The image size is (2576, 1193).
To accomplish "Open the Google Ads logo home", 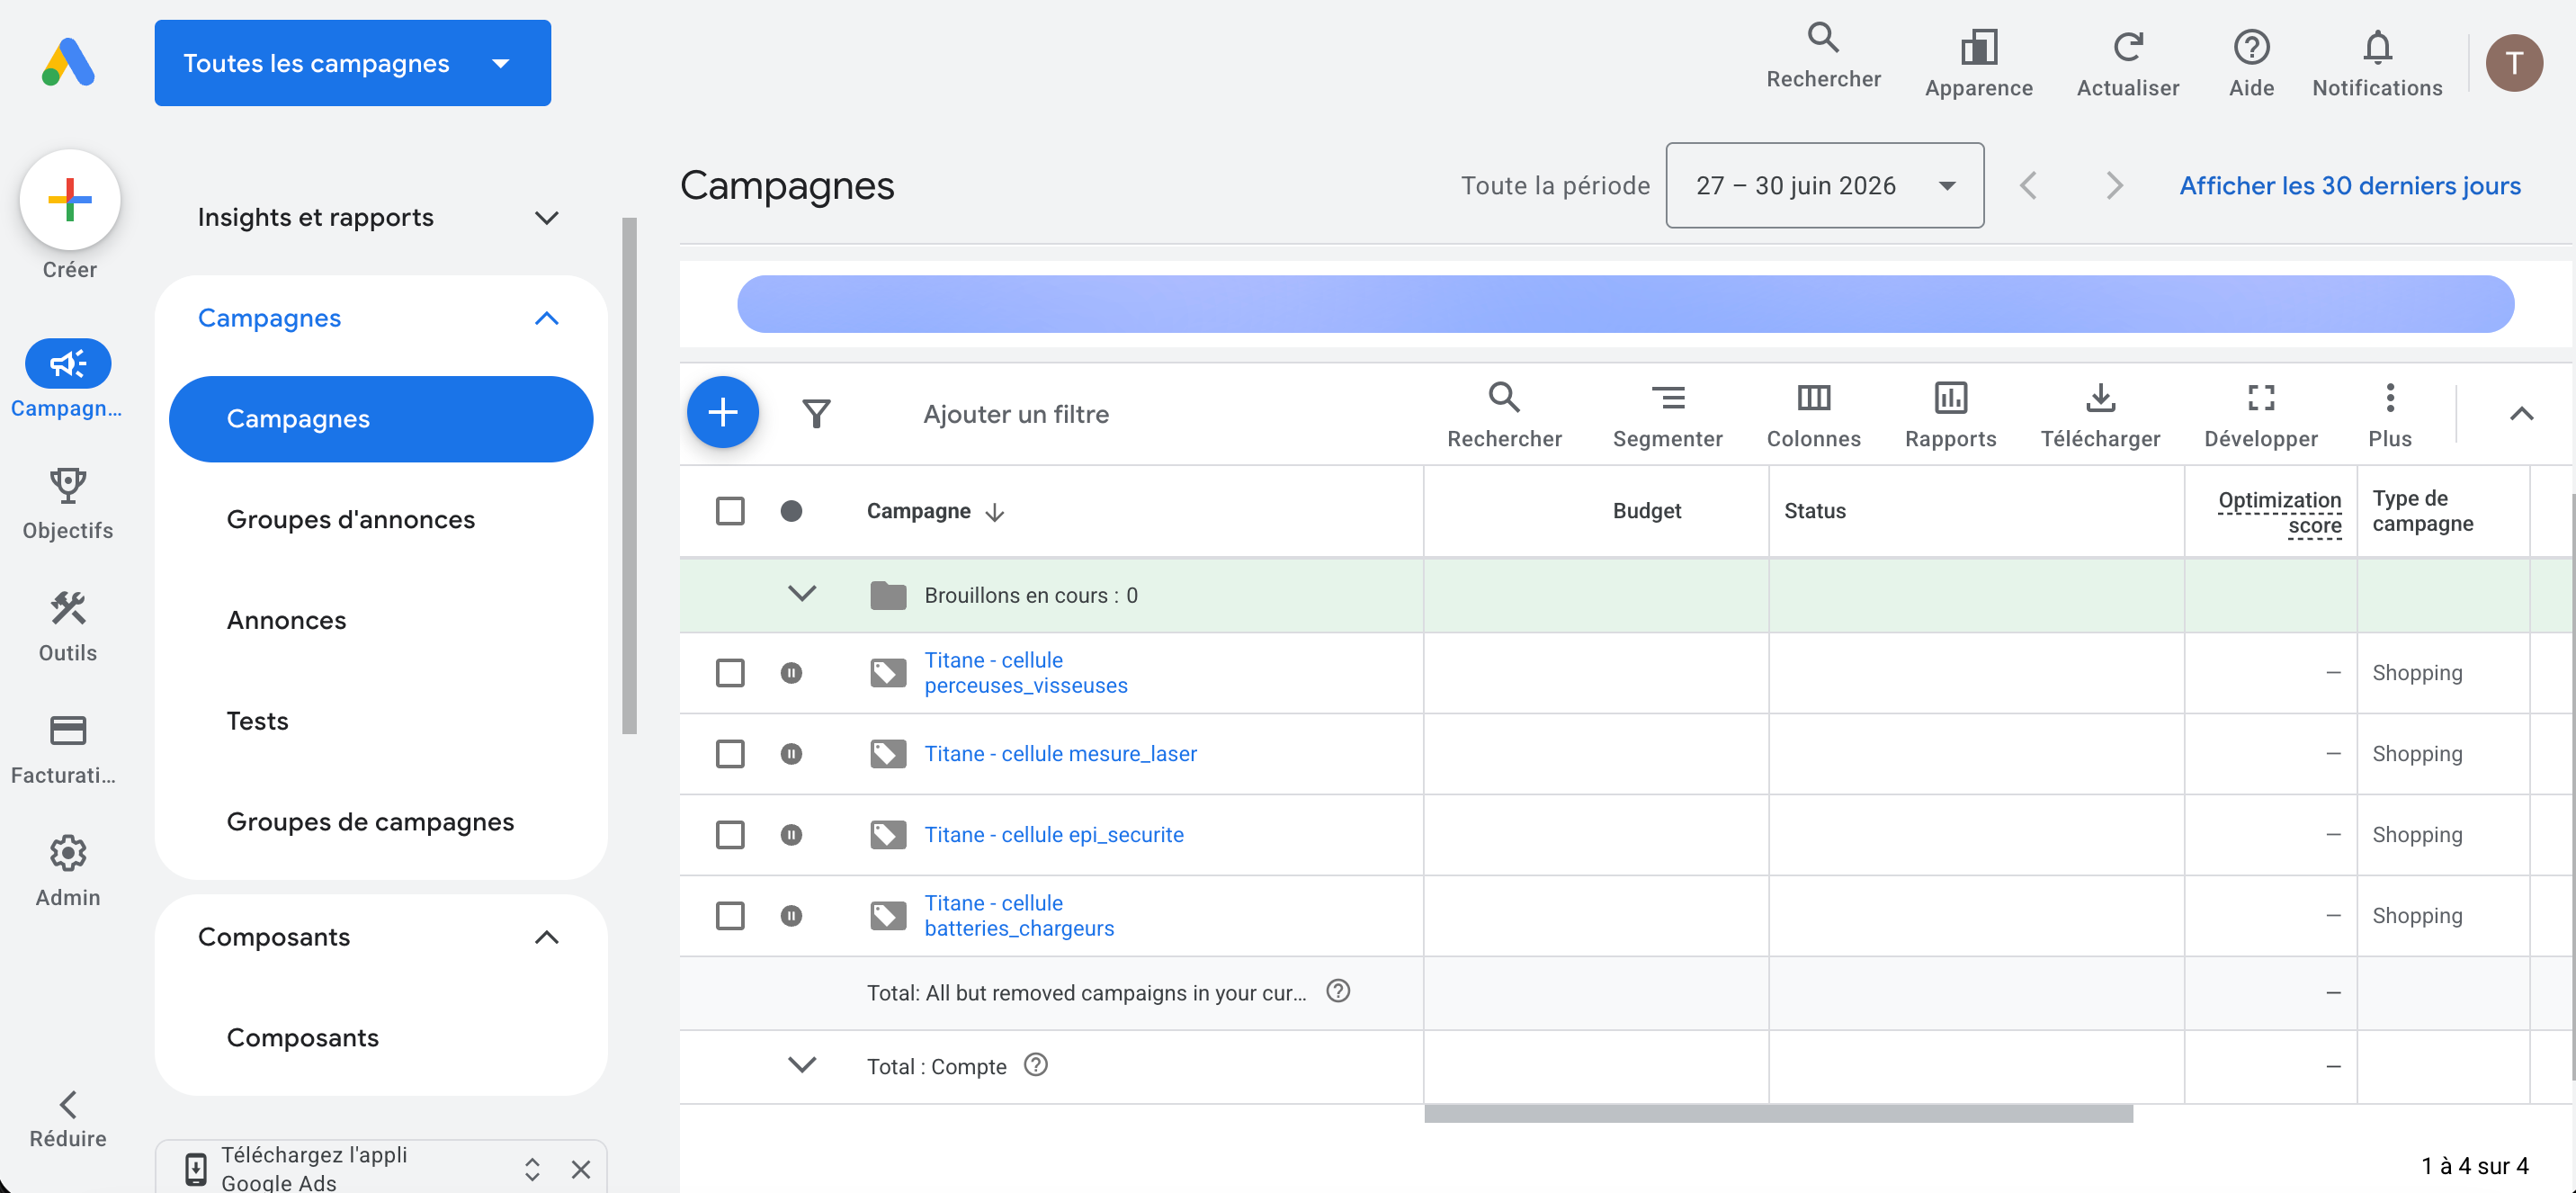I will tap(68, 63).
